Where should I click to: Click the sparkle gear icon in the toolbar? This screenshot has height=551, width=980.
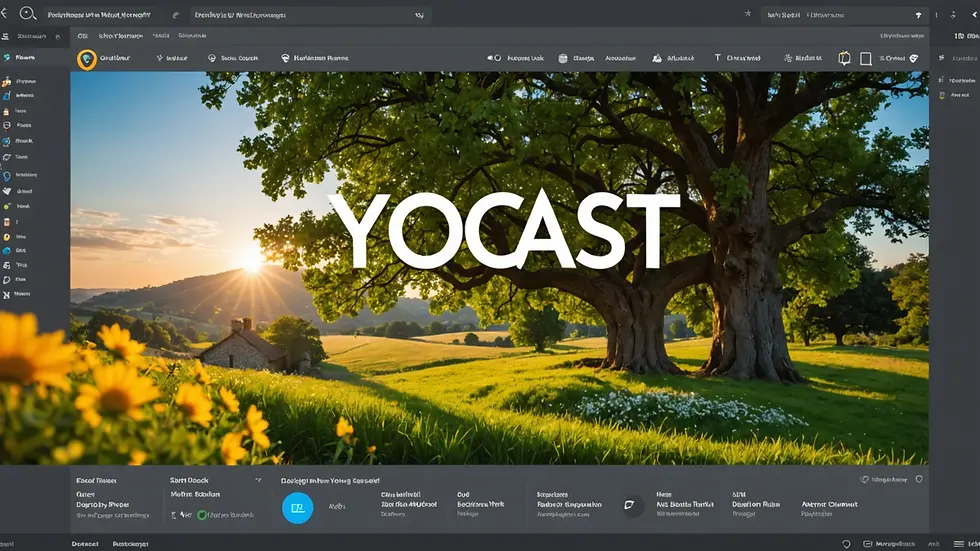tap(788, 58)
